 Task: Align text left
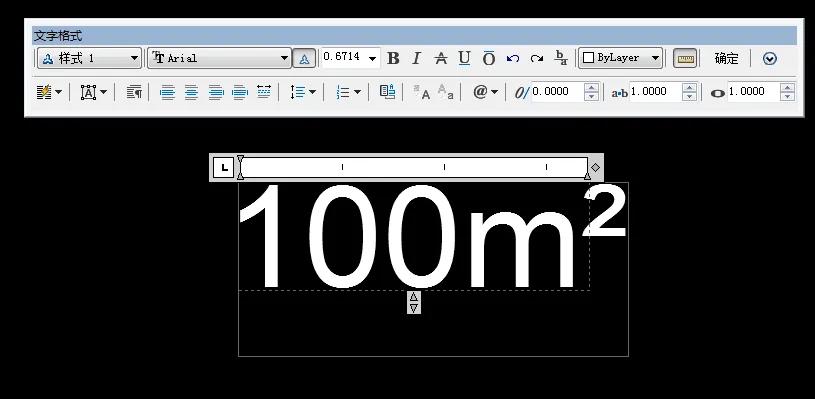pos(167,92)
